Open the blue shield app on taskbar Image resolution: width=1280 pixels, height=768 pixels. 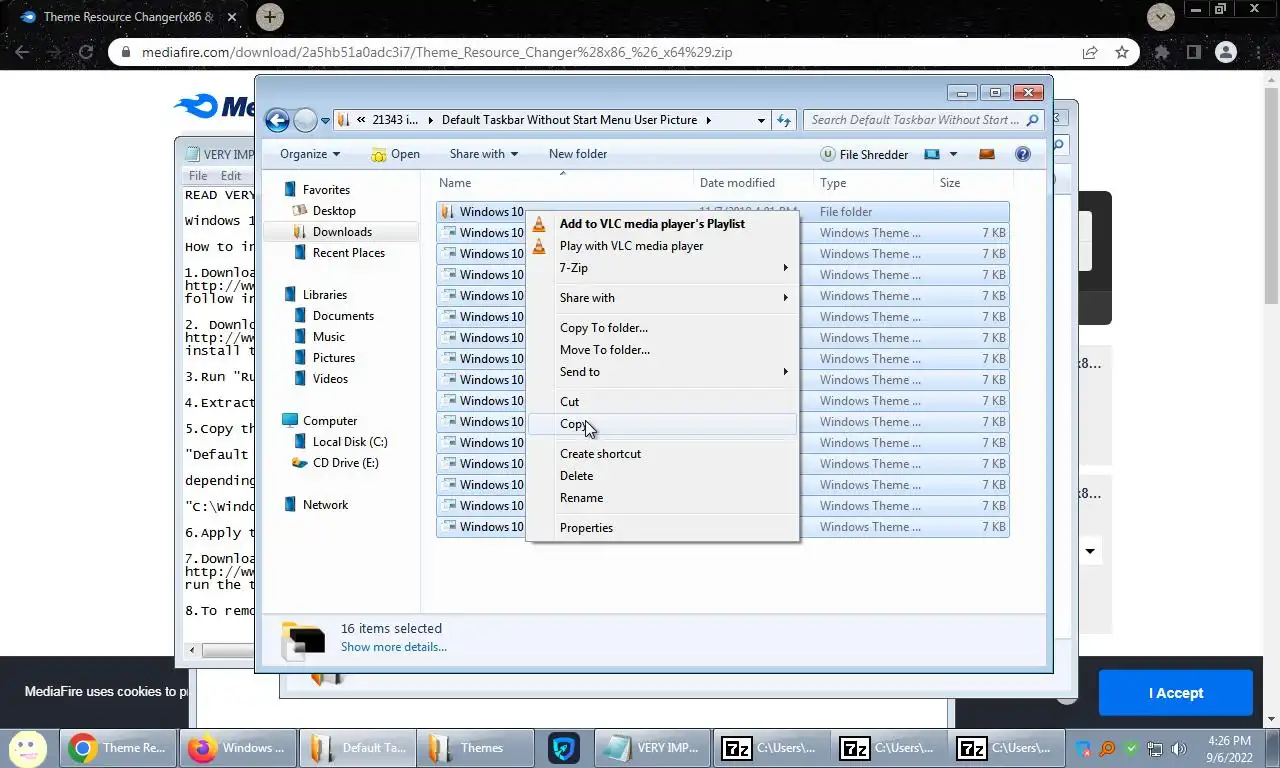click(x=565, y=748)
